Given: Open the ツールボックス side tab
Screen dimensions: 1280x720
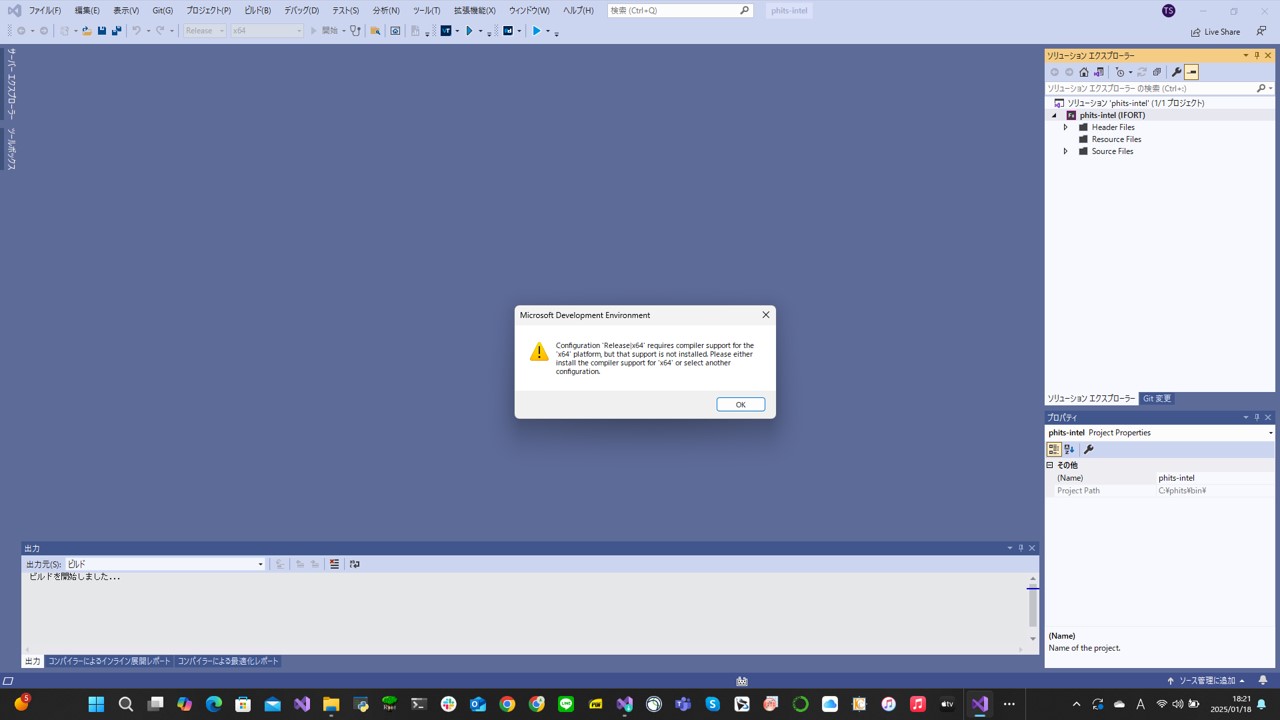Looking at the screenshot, I should [11, 149].
